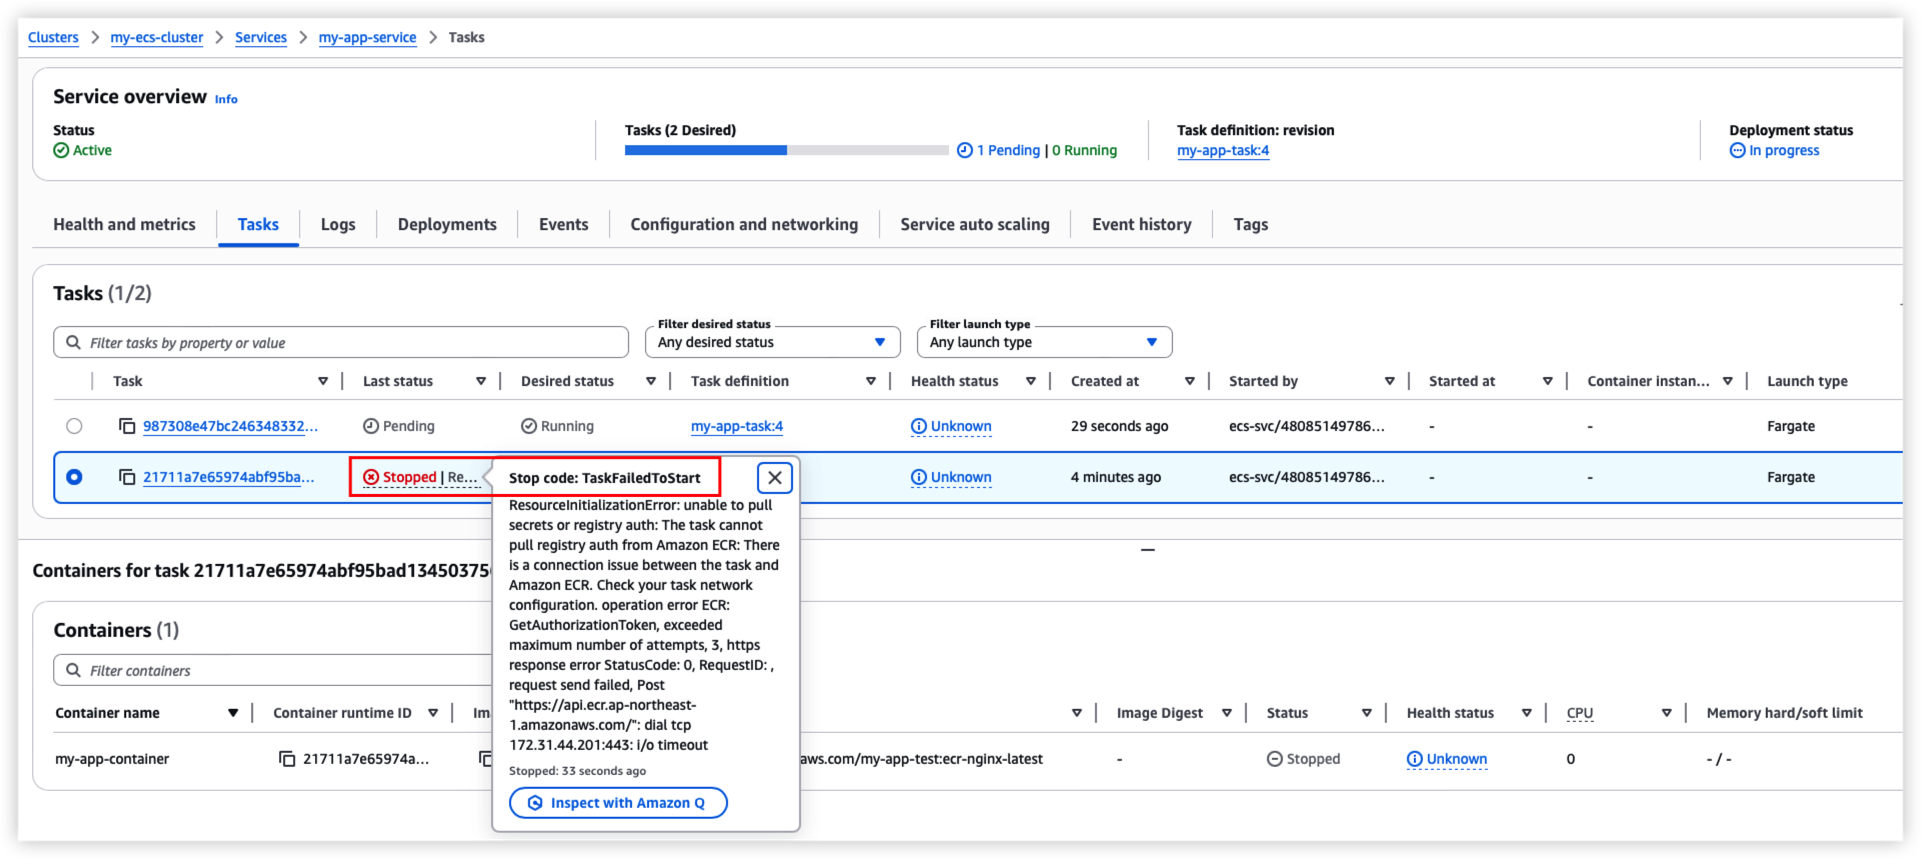Close the stop code popover
The height and width of the screenshot is (859, 1921).
pos(775,478)
